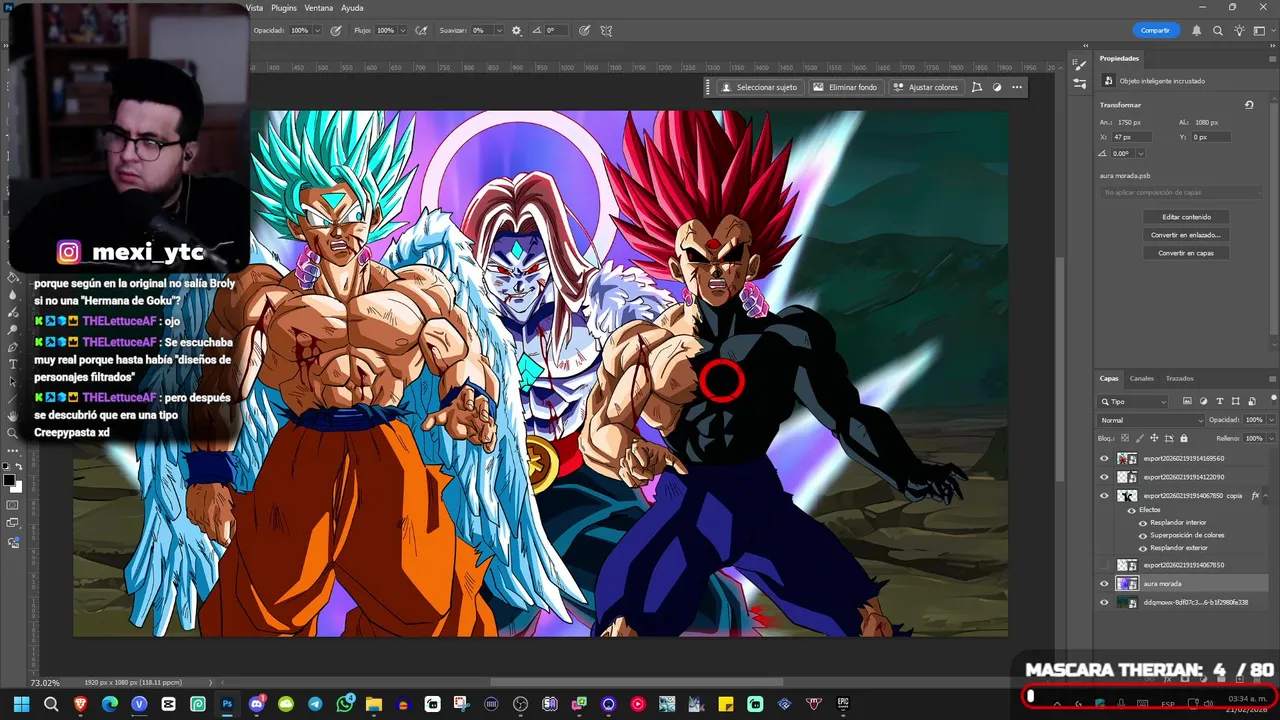Lock position move icon in Capas
This screenshot has width=1280, height=720.
pyautogui.click(x=1155, y=438)
